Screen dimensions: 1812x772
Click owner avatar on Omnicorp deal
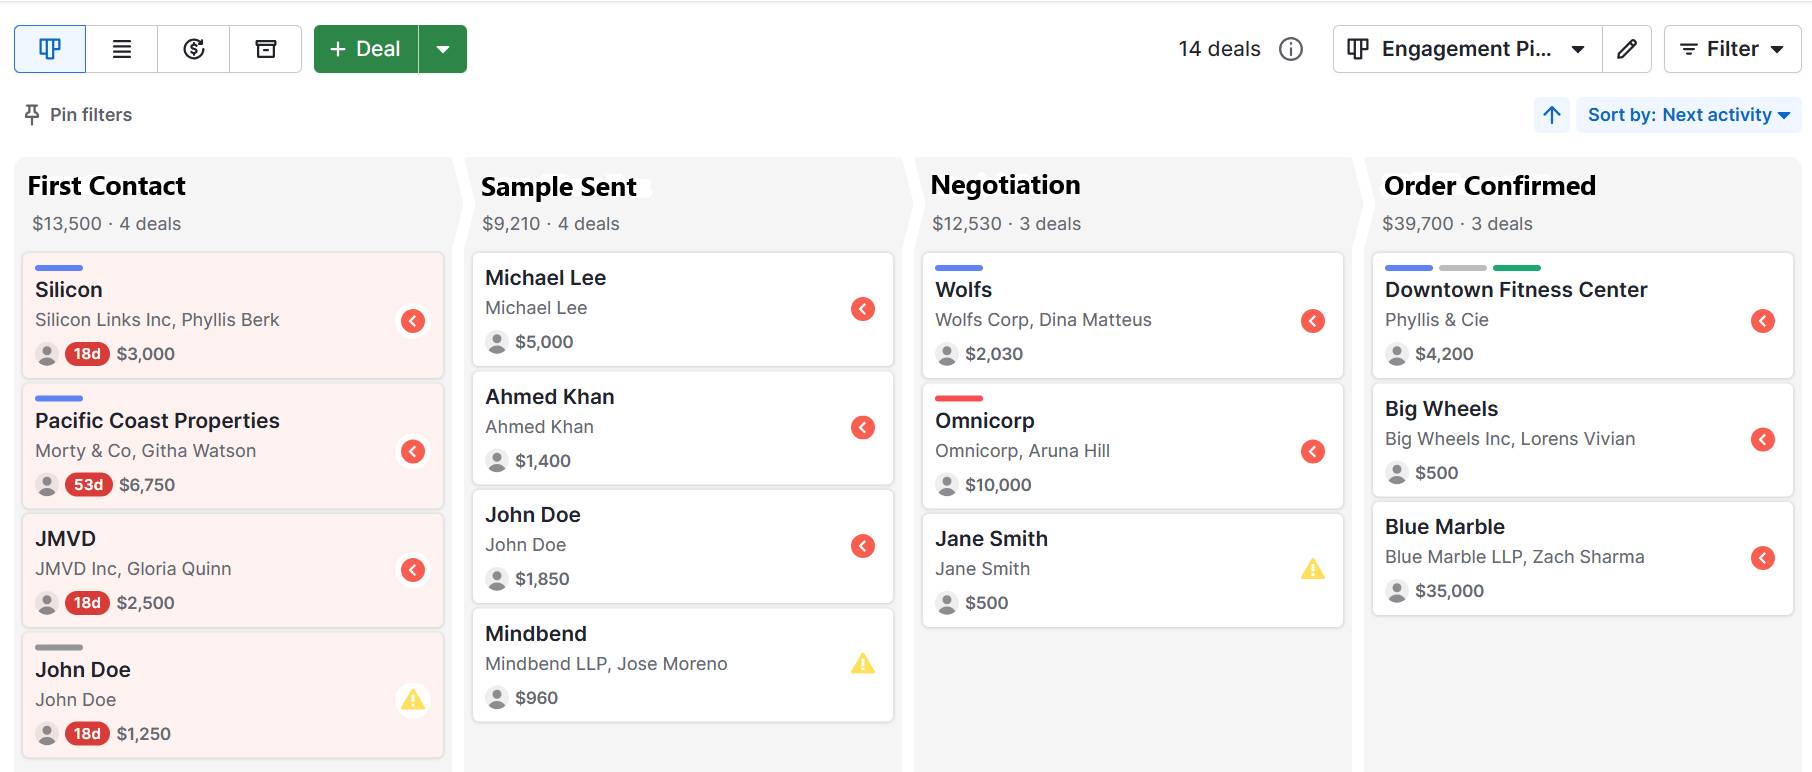pyautogui.click(x=947, y=485)
